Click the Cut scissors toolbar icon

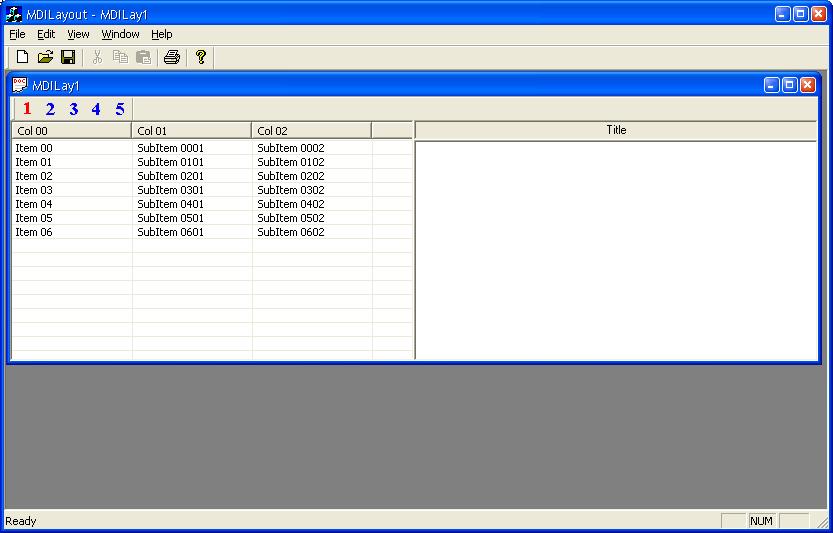click(x=97, y=57)
